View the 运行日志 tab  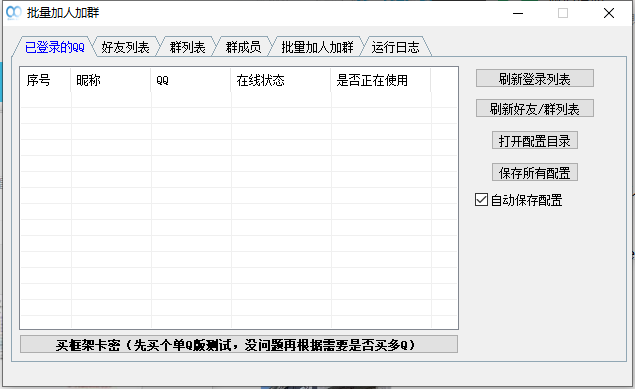[395, 47]
